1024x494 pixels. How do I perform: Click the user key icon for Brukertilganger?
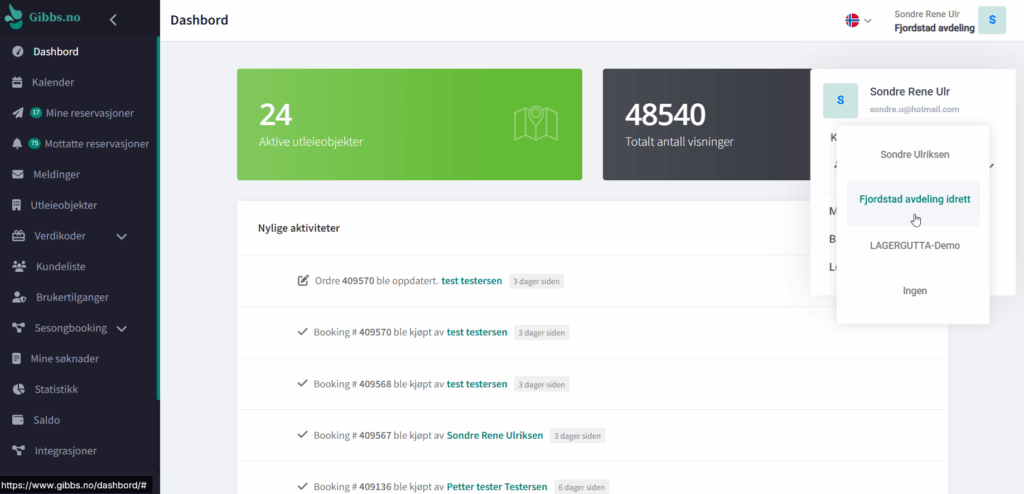(x=19, y=297)
